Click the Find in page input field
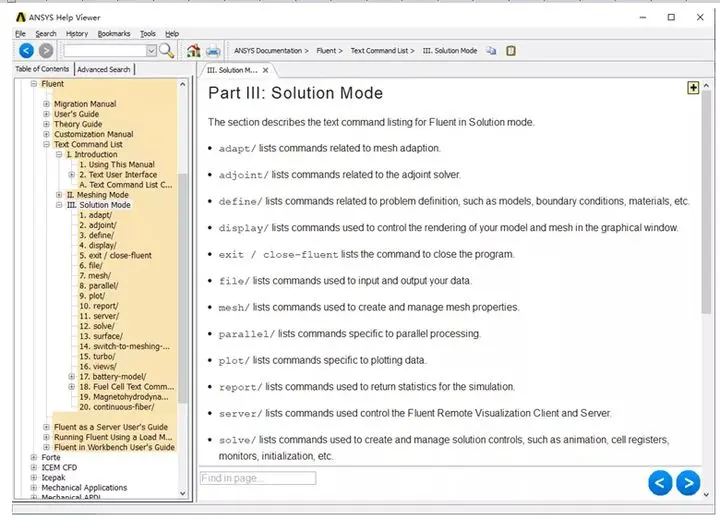Viewport: 720px width, 520px height. pos(258,478)
